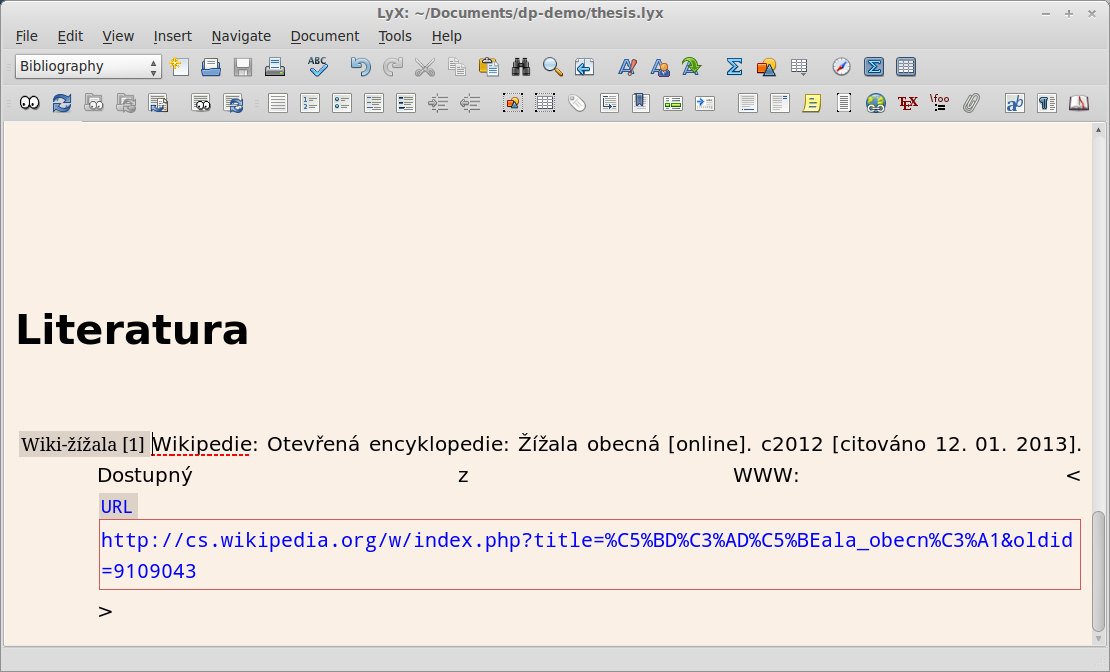Apply an itemized bullet list

click(342, 103)
